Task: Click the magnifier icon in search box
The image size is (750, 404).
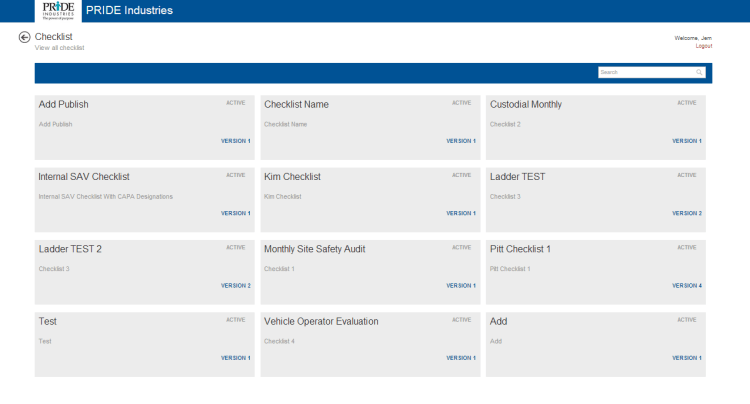Action: tap(699, 72)
